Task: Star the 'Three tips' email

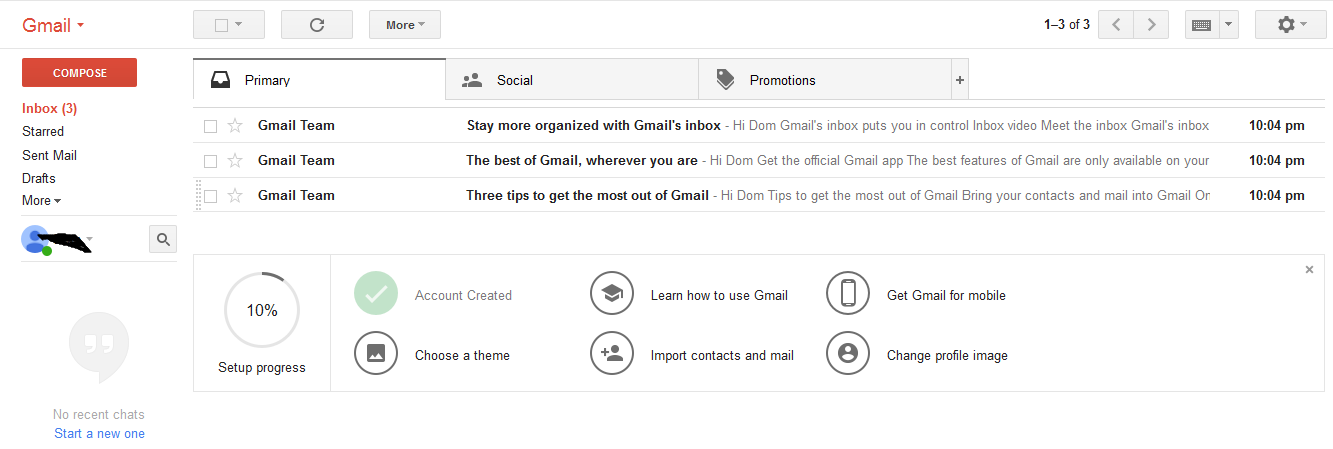Action: (235, 195)
